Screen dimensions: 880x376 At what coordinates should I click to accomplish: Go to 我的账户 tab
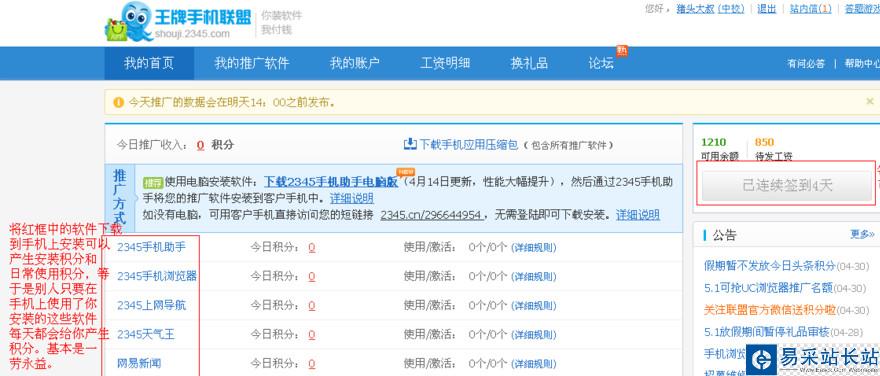(x=355, y=63)
